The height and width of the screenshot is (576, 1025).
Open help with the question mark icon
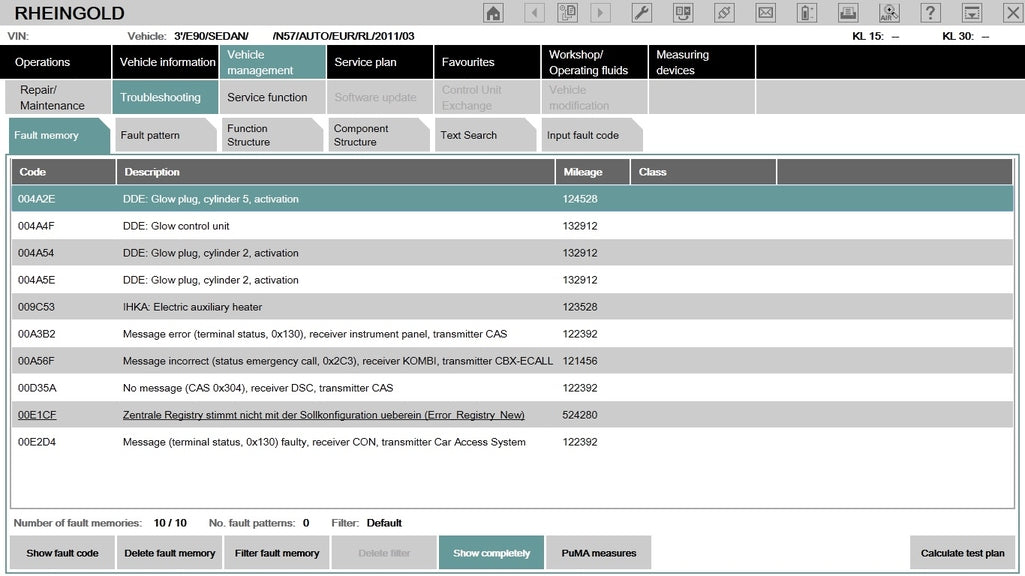(x=931, y=12)
